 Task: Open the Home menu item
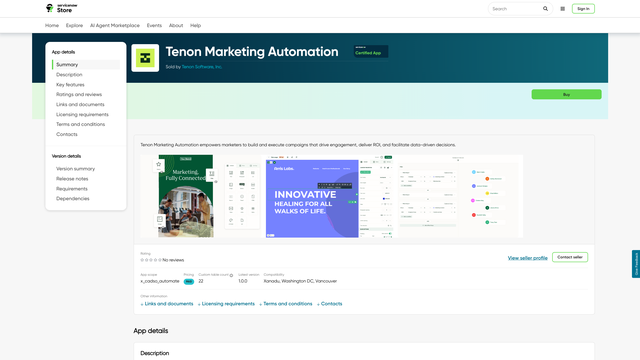point(52,25)
